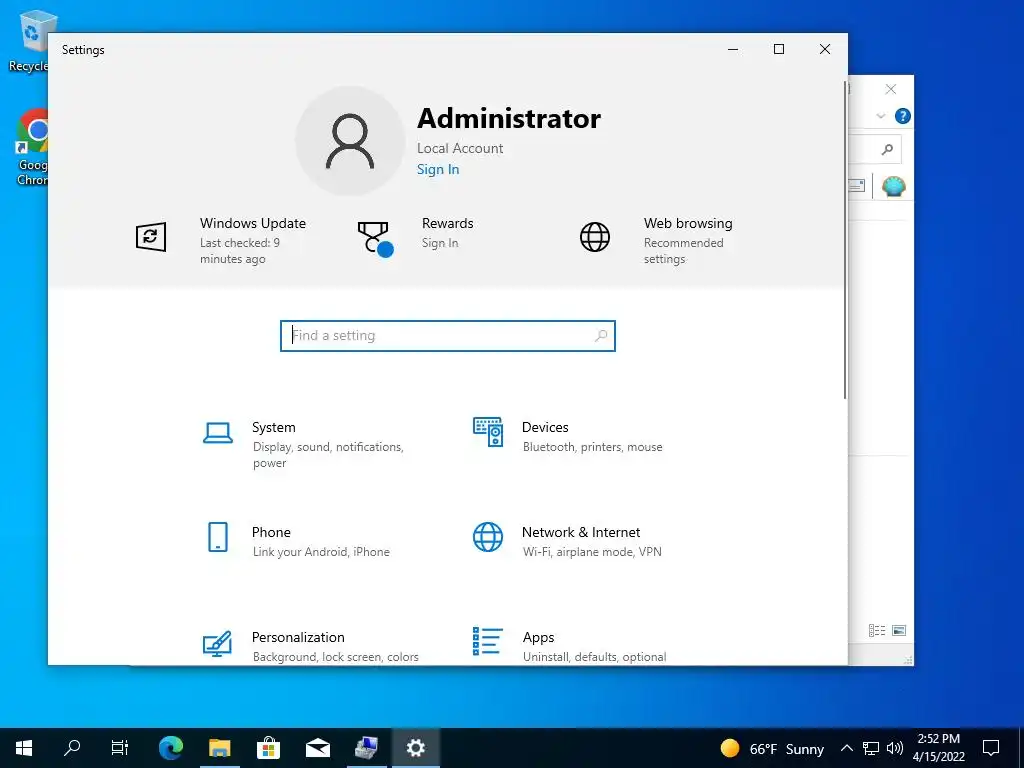Image resolution: width=1024 pixels, height=768 pixels.
Task: Switch to details view in background window
Action: (876, 630)
